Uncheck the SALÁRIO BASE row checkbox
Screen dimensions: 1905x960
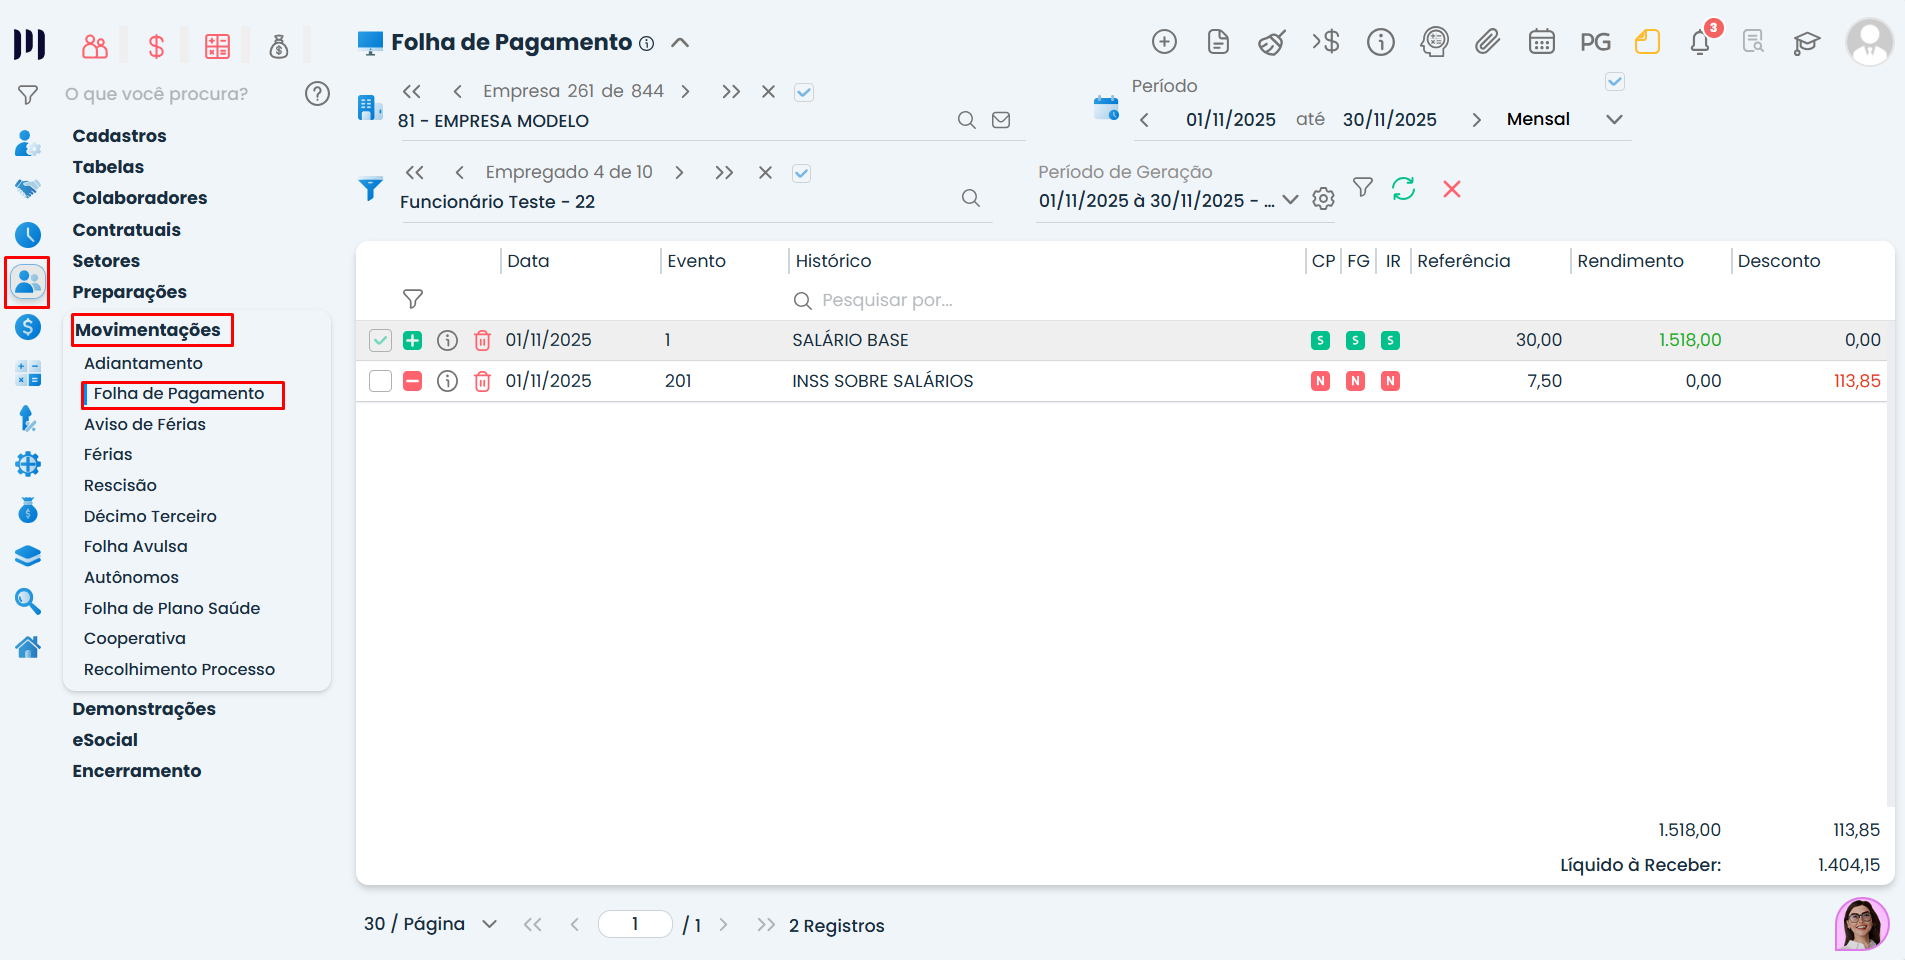coord(380,341)
